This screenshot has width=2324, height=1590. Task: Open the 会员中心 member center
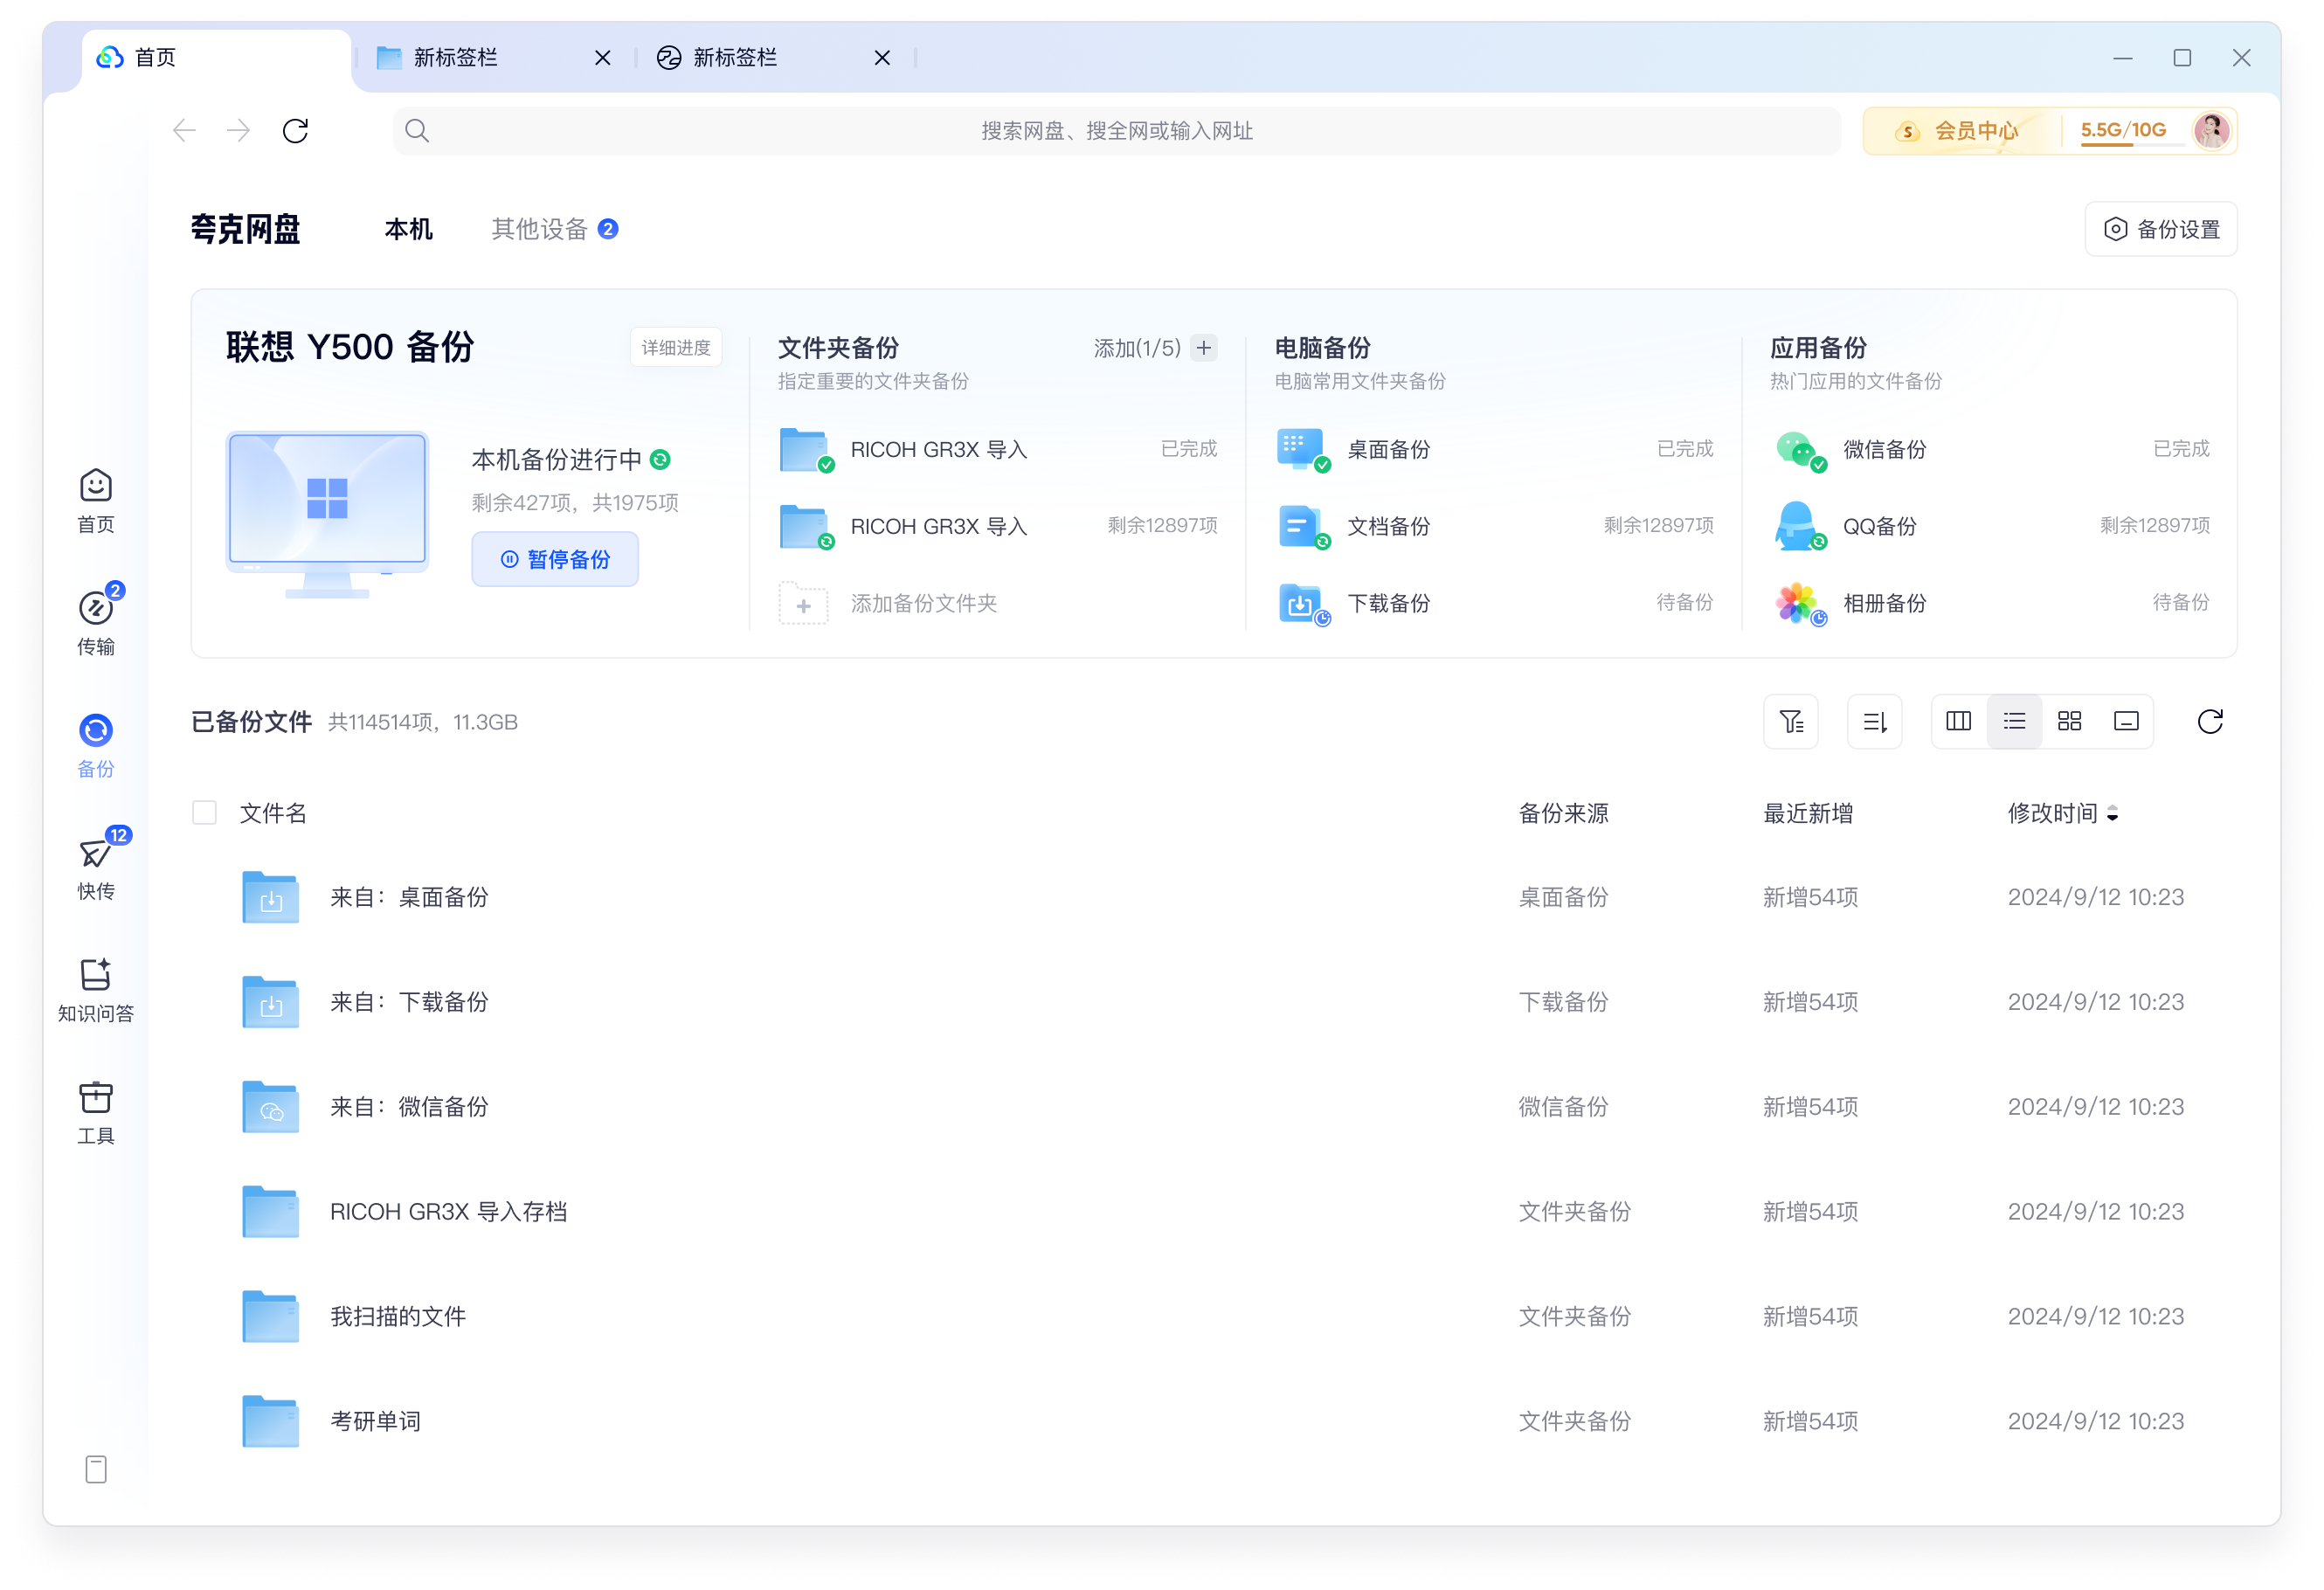click(1960, 131)
